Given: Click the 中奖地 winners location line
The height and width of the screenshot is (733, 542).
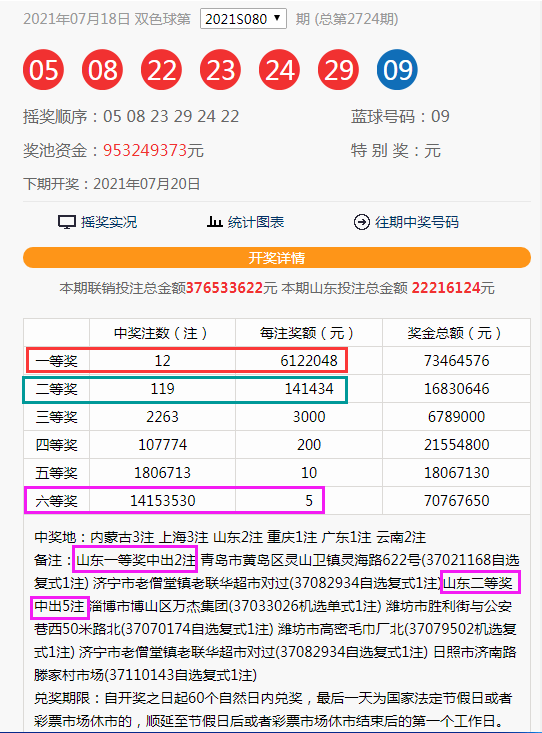Looking at the screenshot, I should (x=230, y=538).
